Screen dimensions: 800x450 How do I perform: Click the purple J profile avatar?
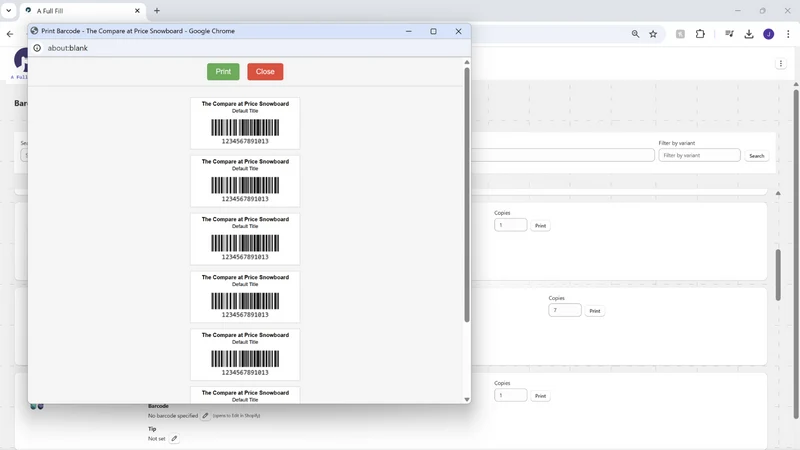(768, 34)
